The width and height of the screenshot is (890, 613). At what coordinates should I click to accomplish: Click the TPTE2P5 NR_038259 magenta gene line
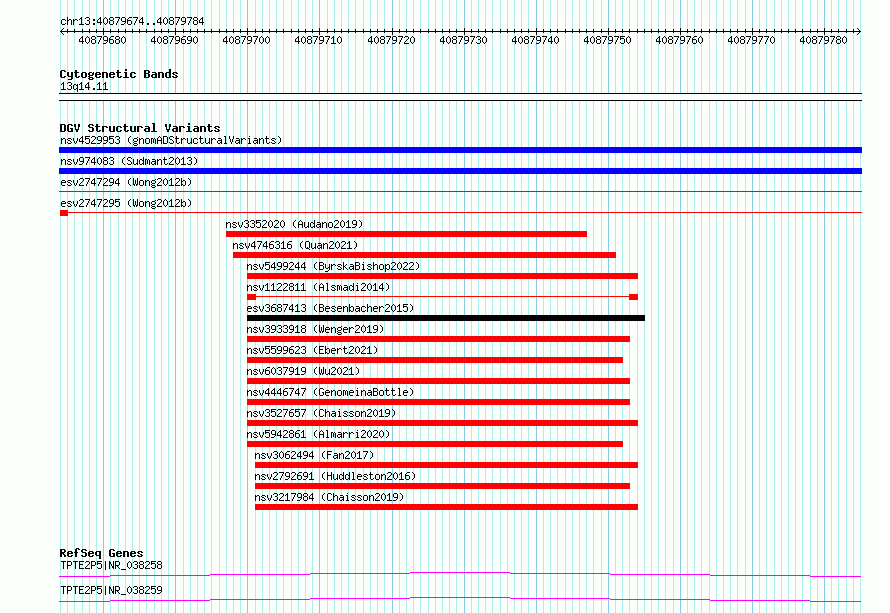click(x=460, y=599)
